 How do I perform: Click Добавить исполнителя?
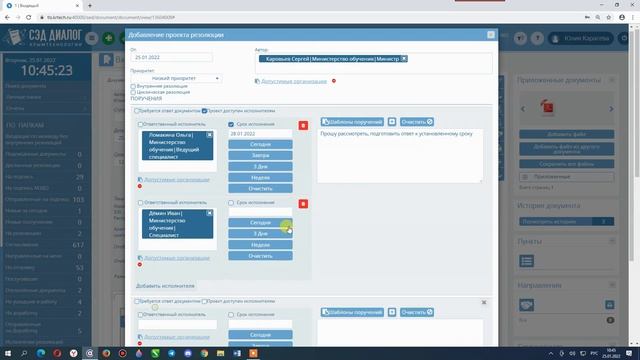point(165,286)
